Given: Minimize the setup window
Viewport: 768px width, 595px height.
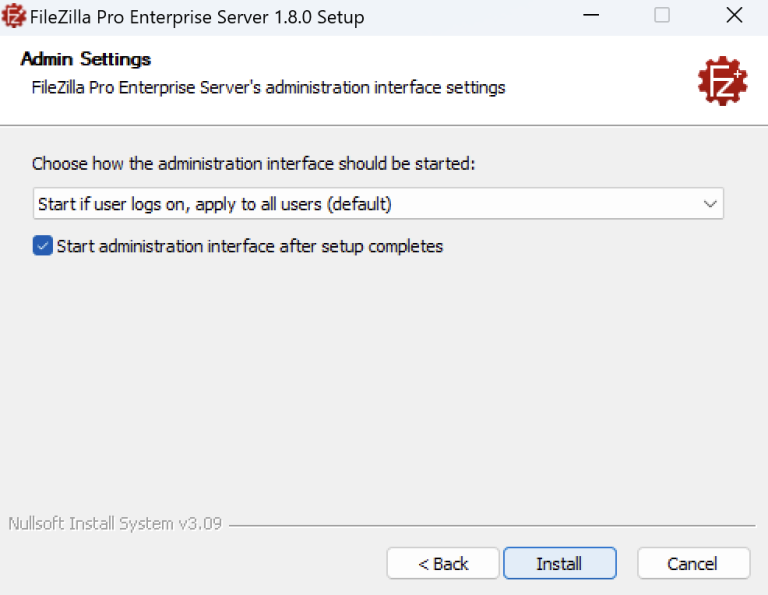Looking at the screenshot, I should [x=591, y=15].
